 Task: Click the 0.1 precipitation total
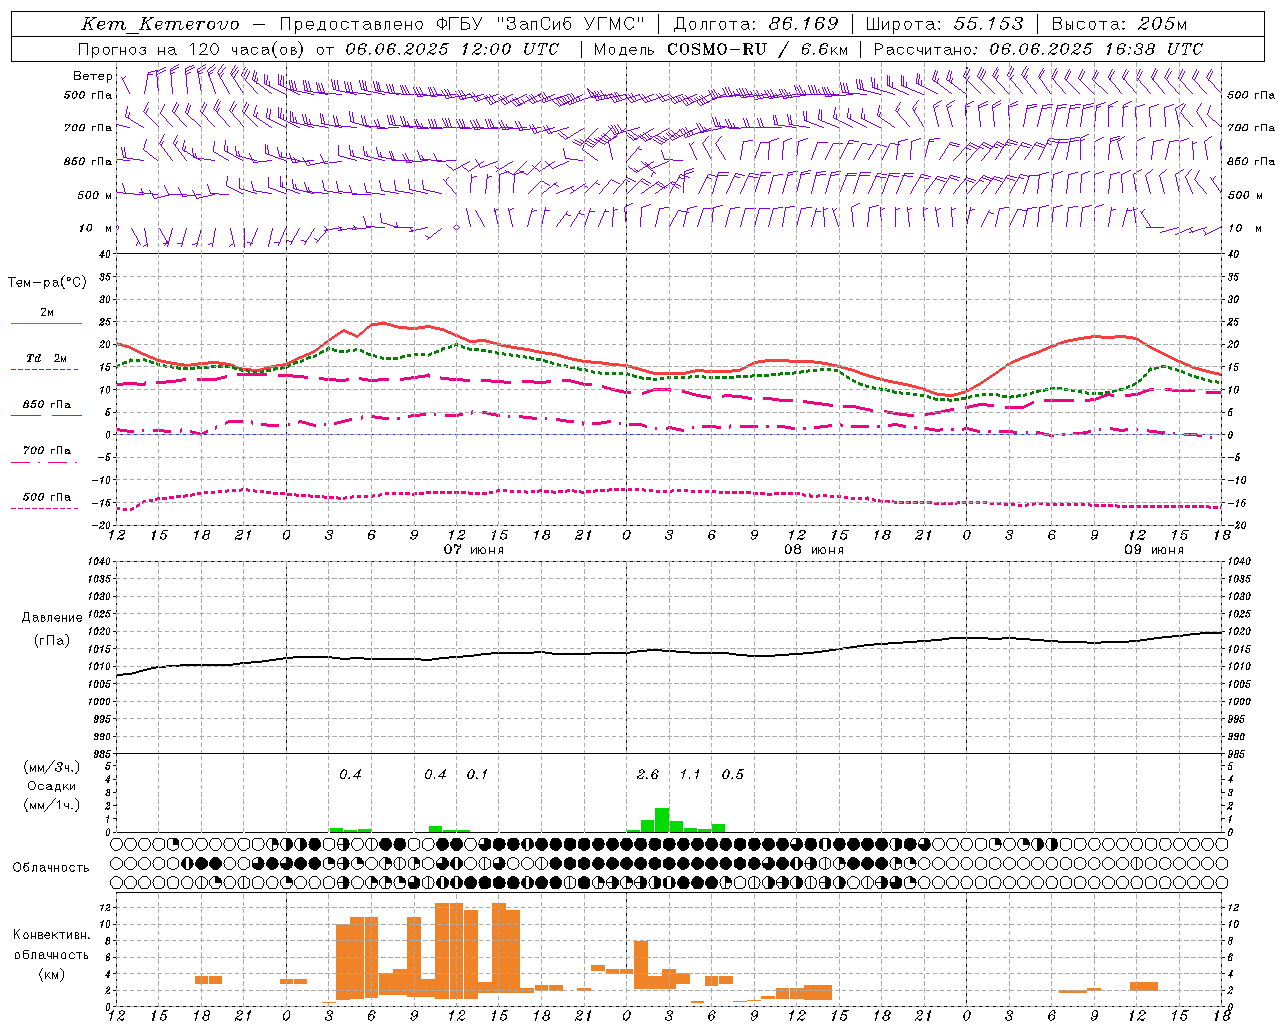point(478,775)
